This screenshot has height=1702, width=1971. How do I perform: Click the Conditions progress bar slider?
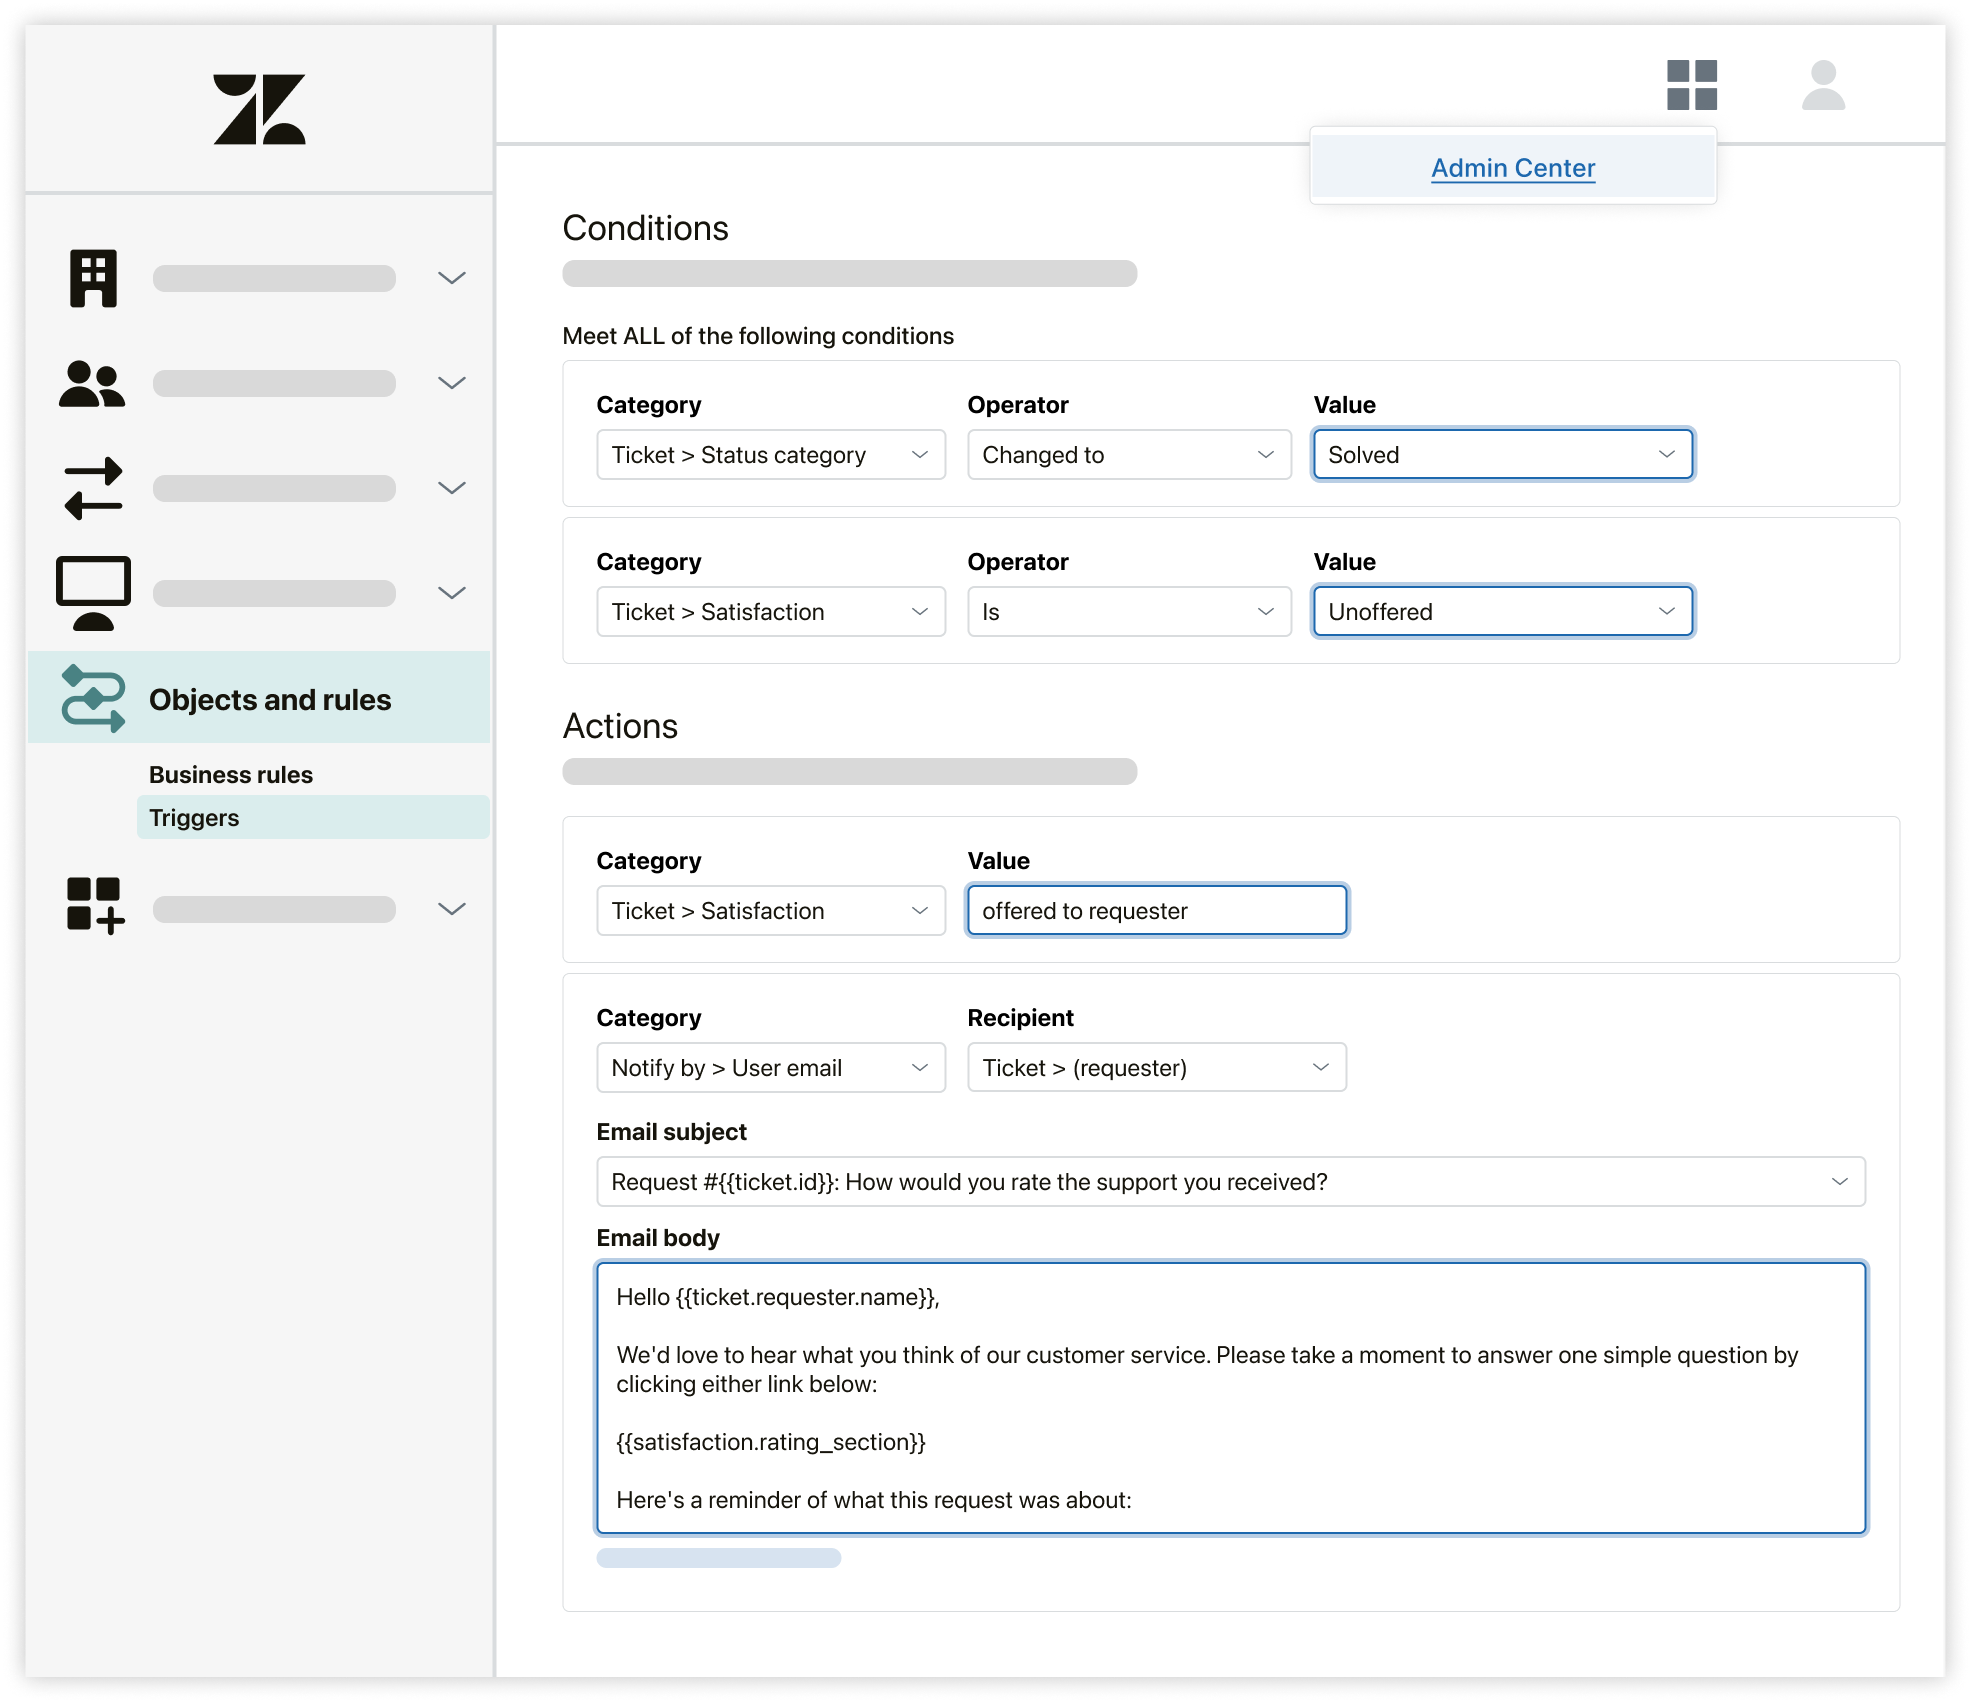click(848, 273)
